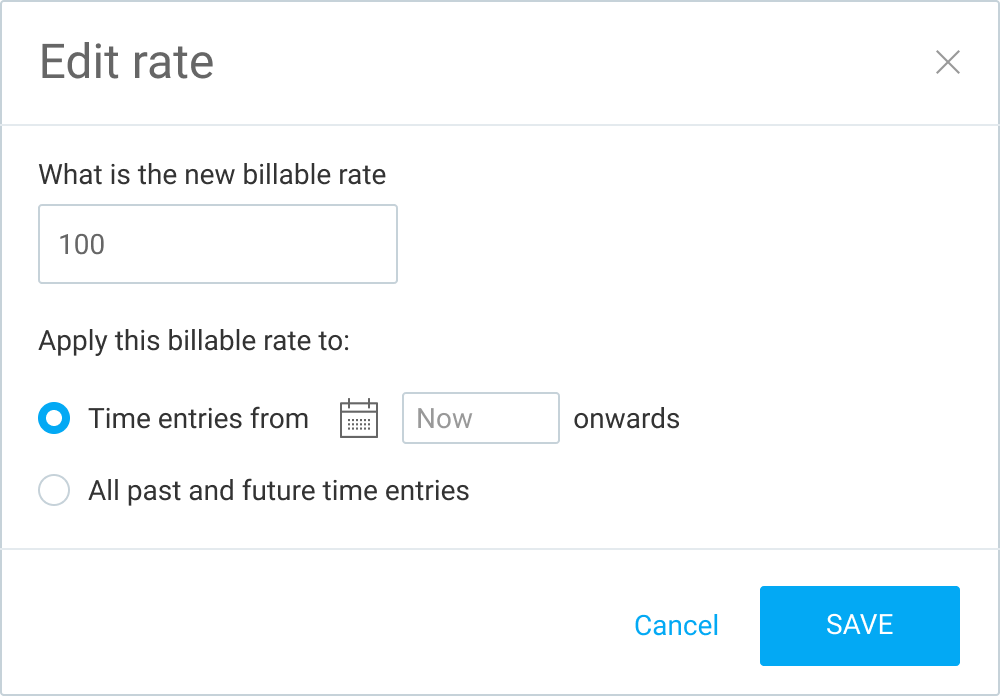
Task: Click the Now placeholder to open date options
Action: coord(480,418)
